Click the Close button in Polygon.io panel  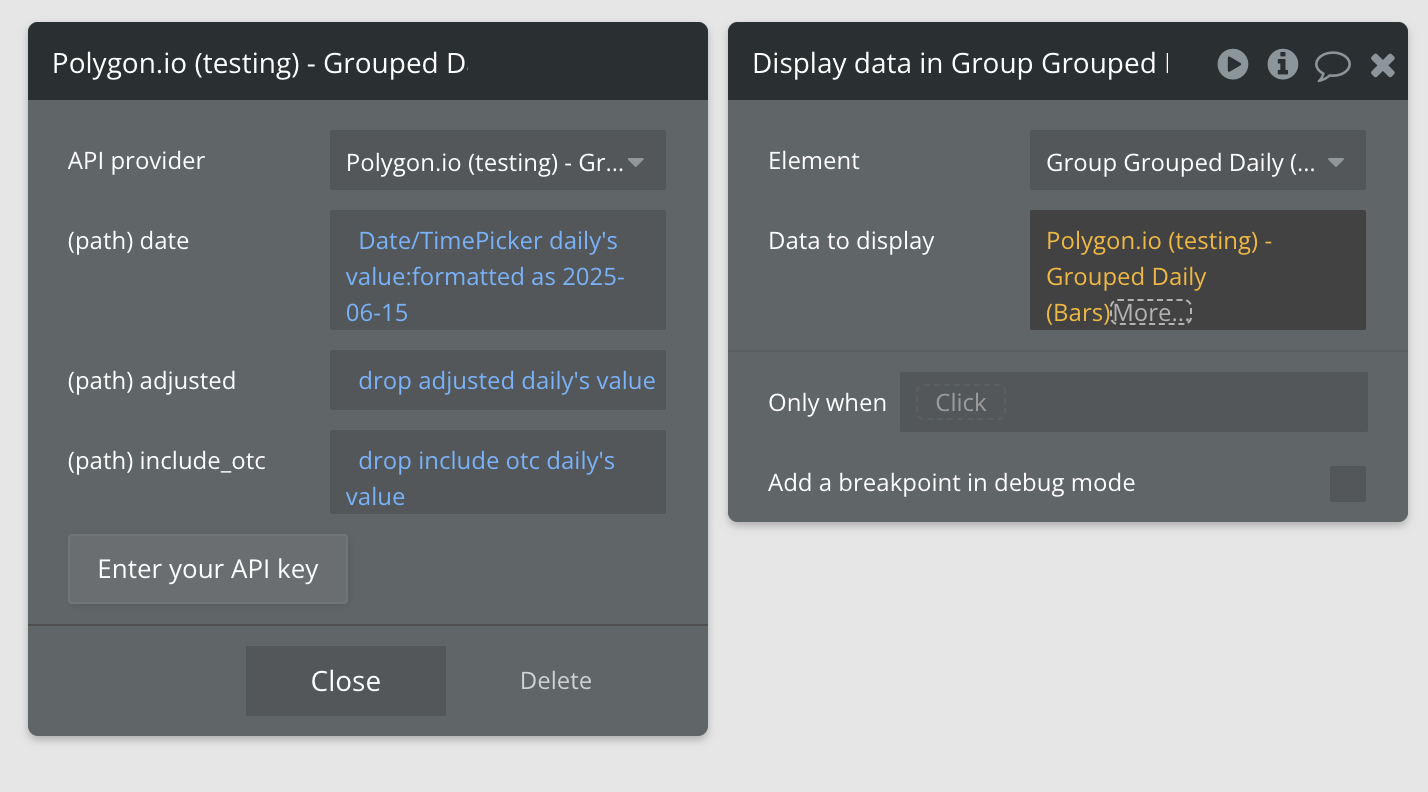tap(345, 681)
